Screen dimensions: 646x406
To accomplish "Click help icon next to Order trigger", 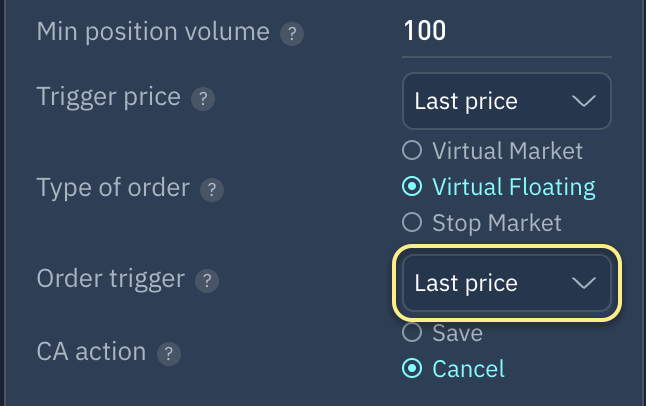I will (206, 281).
